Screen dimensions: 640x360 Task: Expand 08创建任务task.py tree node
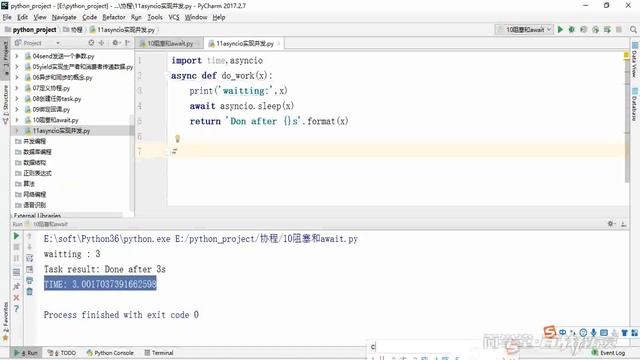17,98
